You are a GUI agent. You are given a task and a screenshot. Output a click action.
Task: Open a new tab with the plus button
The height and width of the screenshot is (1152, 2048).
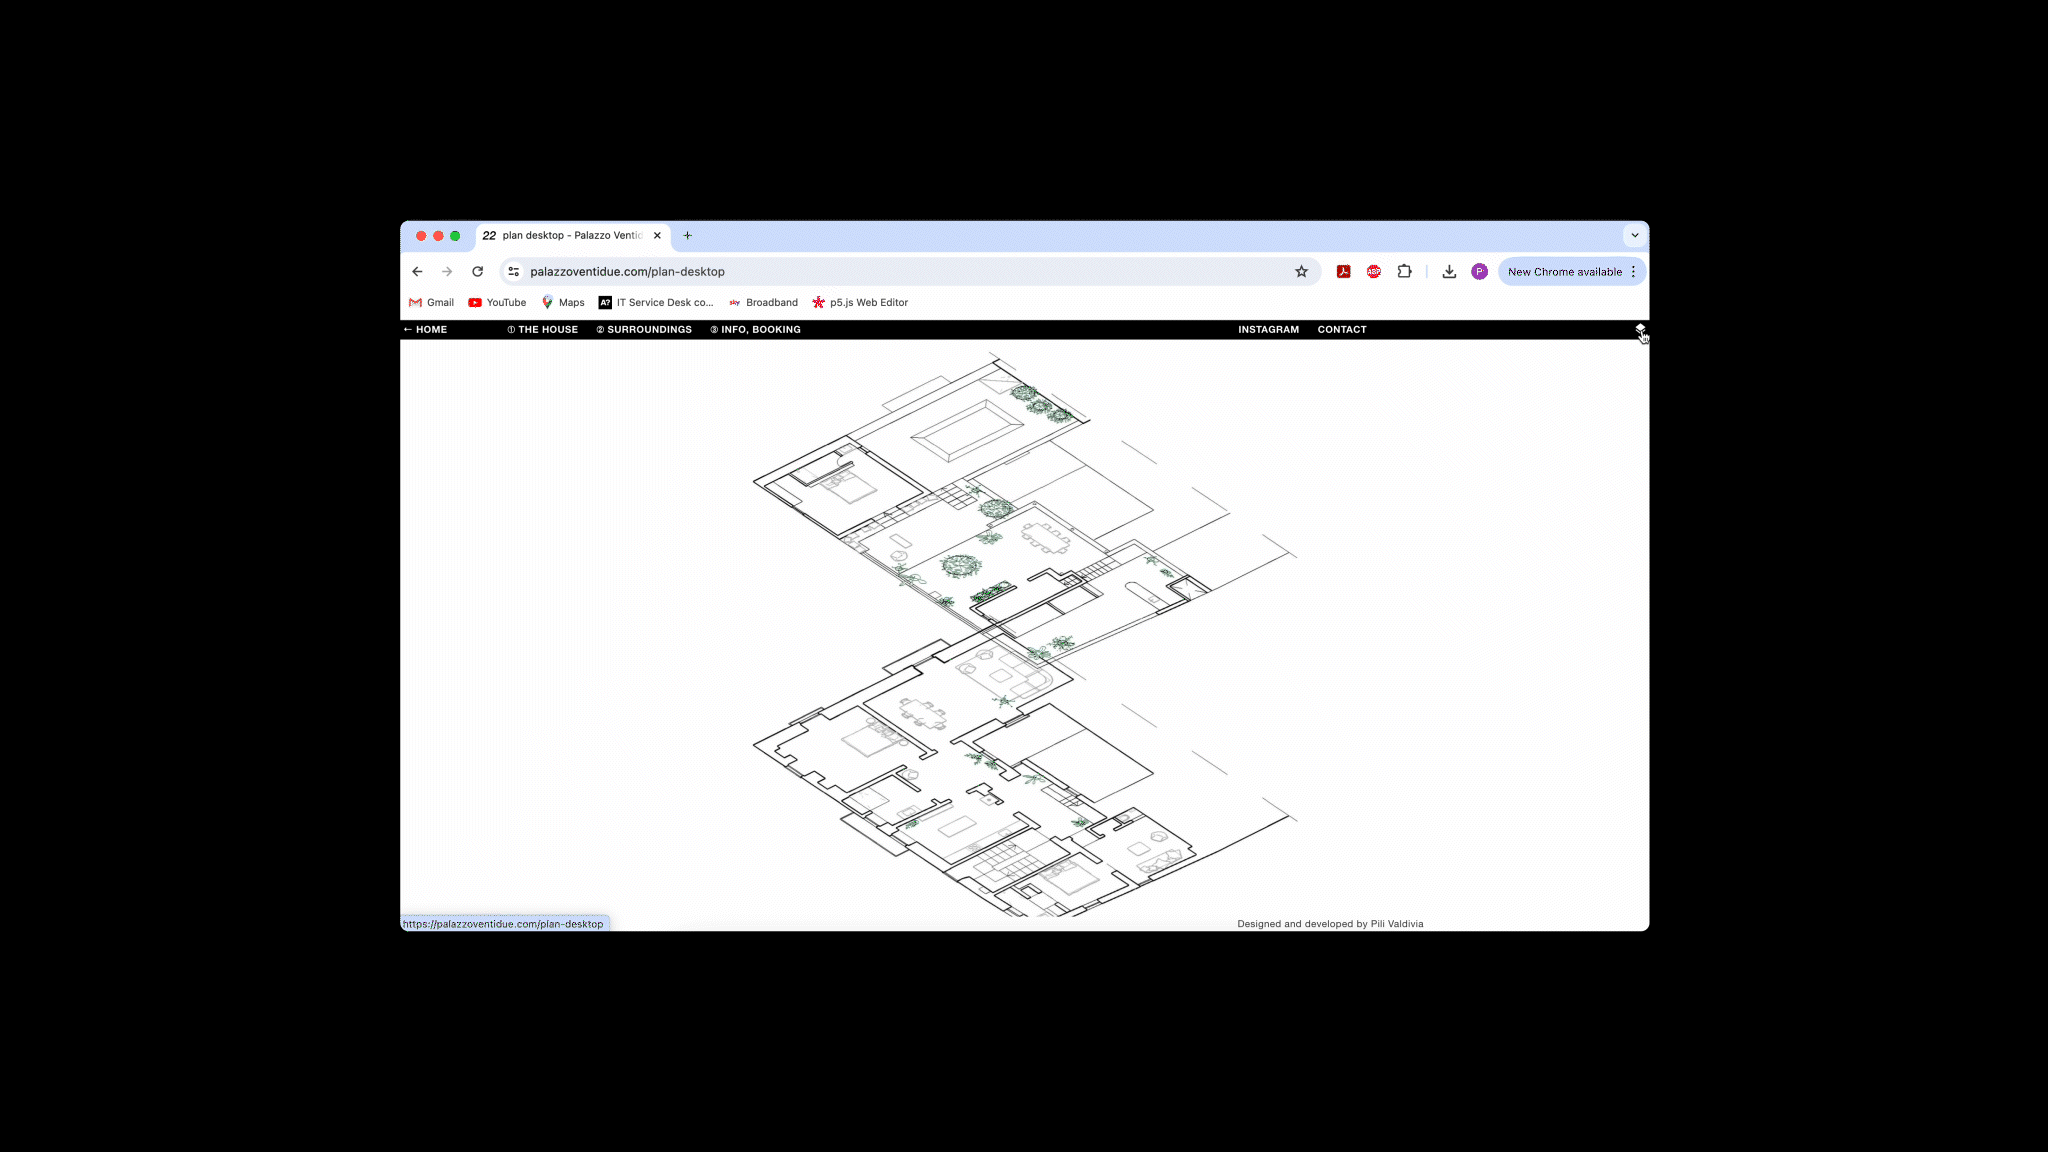point(687,236)
